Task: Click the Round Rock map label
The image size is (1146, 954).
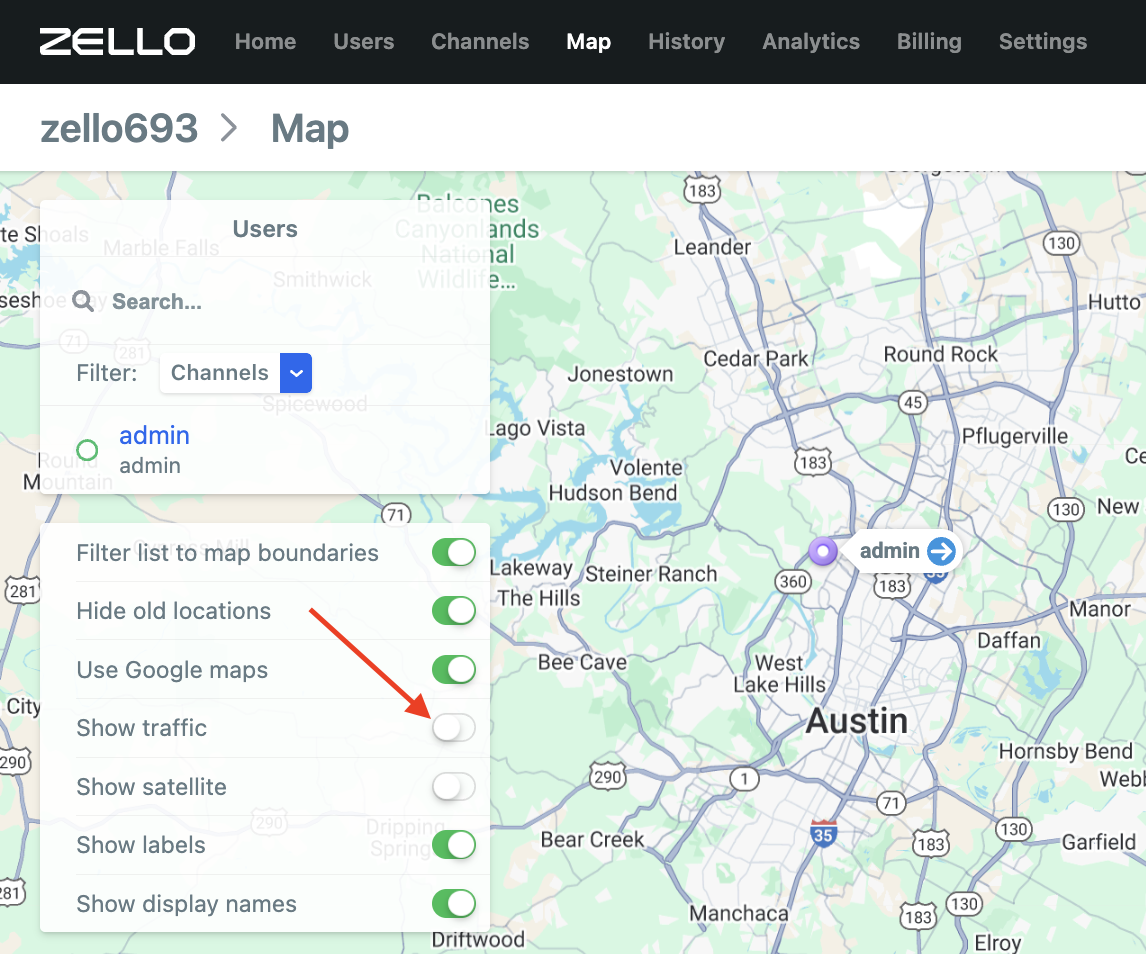Action: [x=941, y=354]
